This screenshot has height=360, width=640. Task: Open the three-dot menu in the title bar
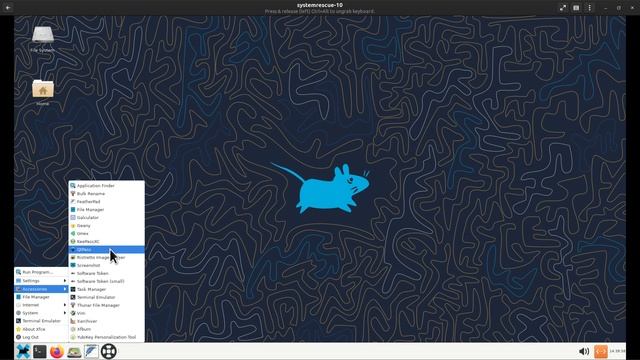pos(589,8)
